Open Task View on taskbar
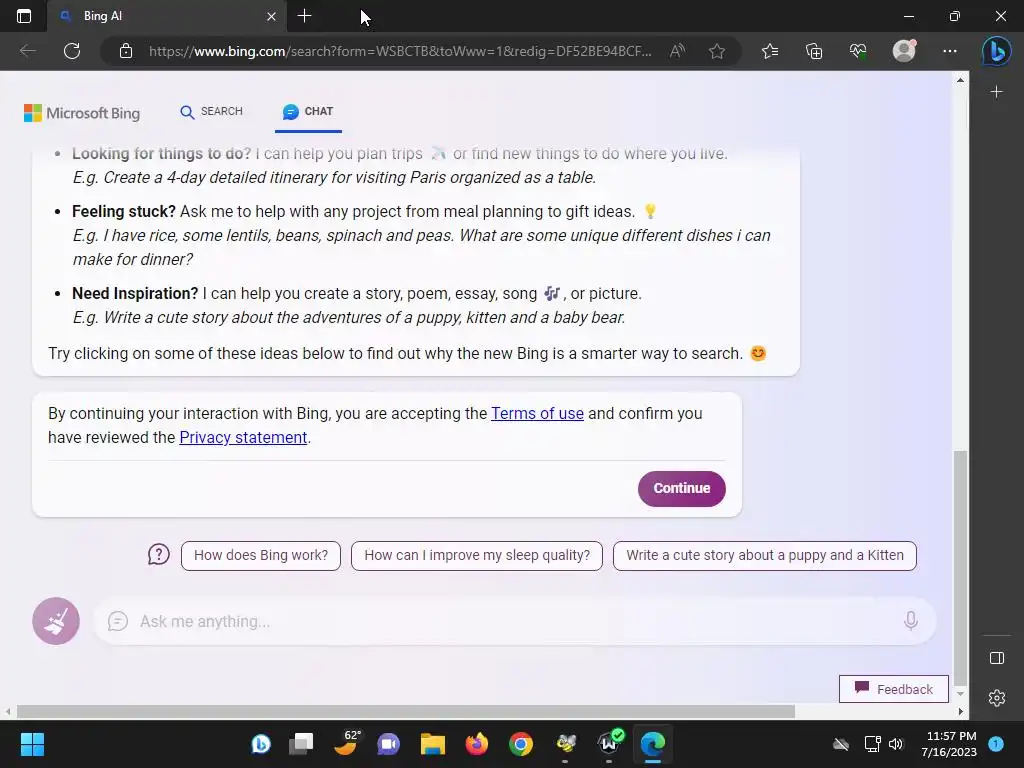The height and width of the screenshot is (768, 1024). point(302,744)
